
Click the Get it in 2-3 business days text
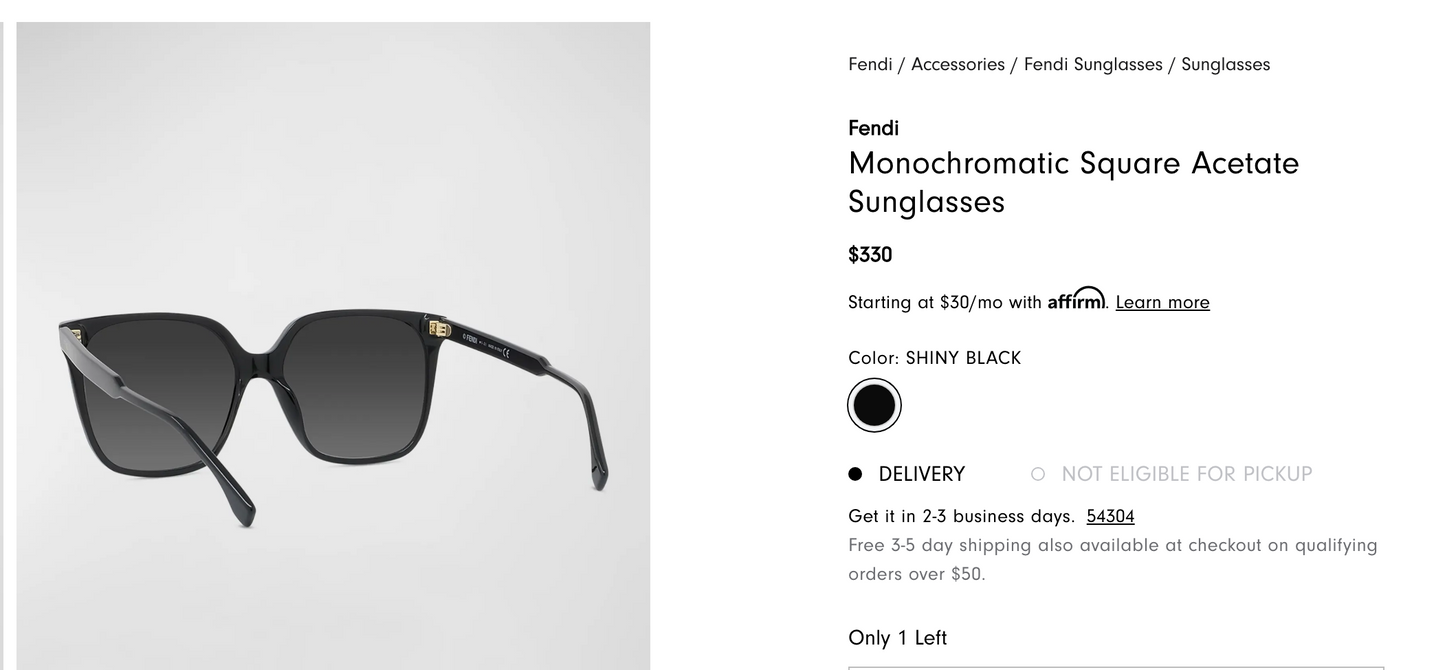961,516
